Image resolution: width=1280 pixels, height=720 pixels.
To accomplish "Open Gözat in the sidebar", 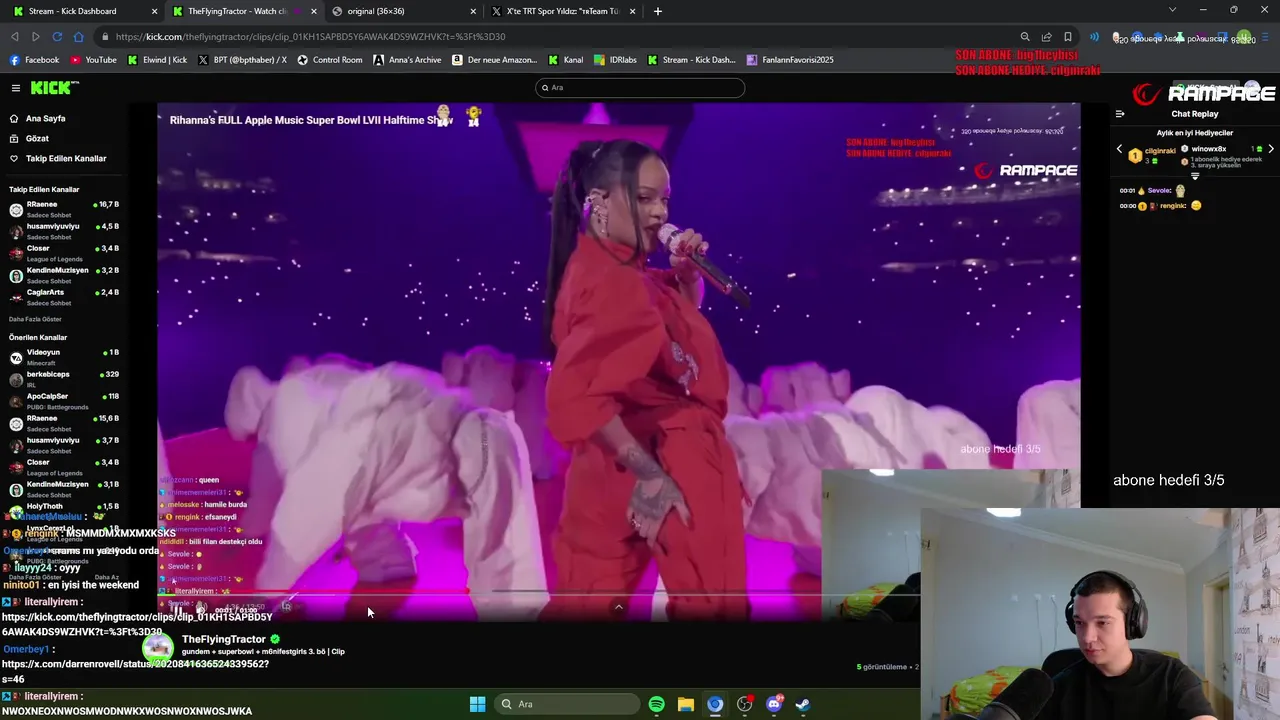I will point(29,138).
